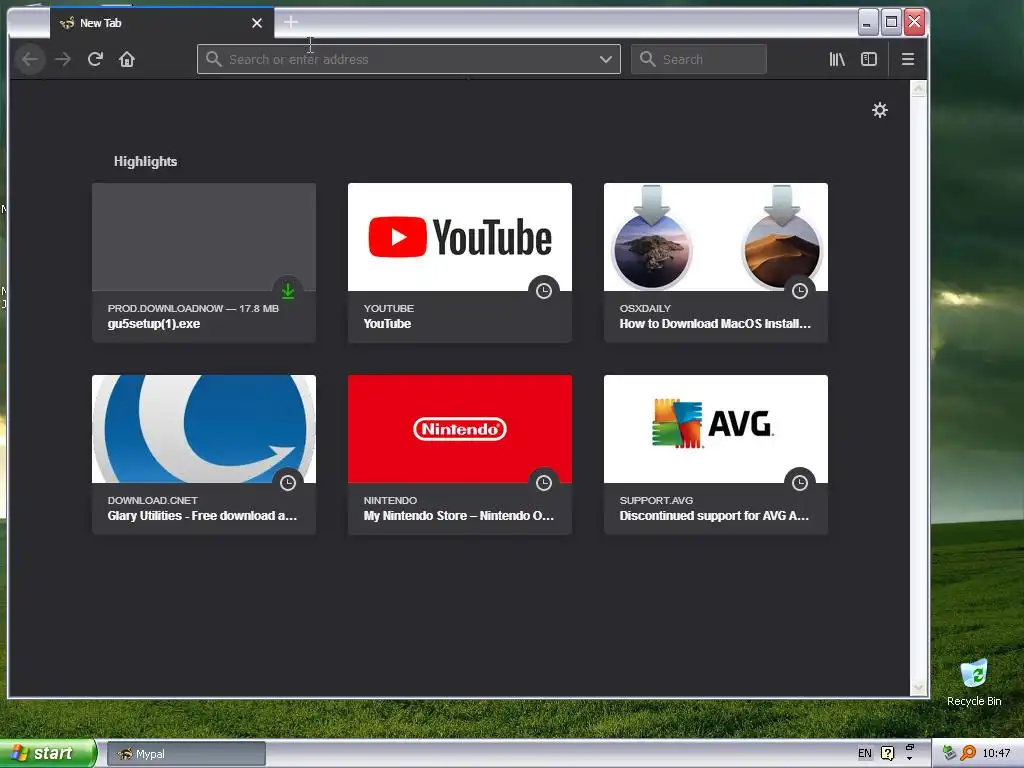Click the green network tray icon
Image resolution: width=1024 pixels, height=768 pixels.
tap(950, 754)
